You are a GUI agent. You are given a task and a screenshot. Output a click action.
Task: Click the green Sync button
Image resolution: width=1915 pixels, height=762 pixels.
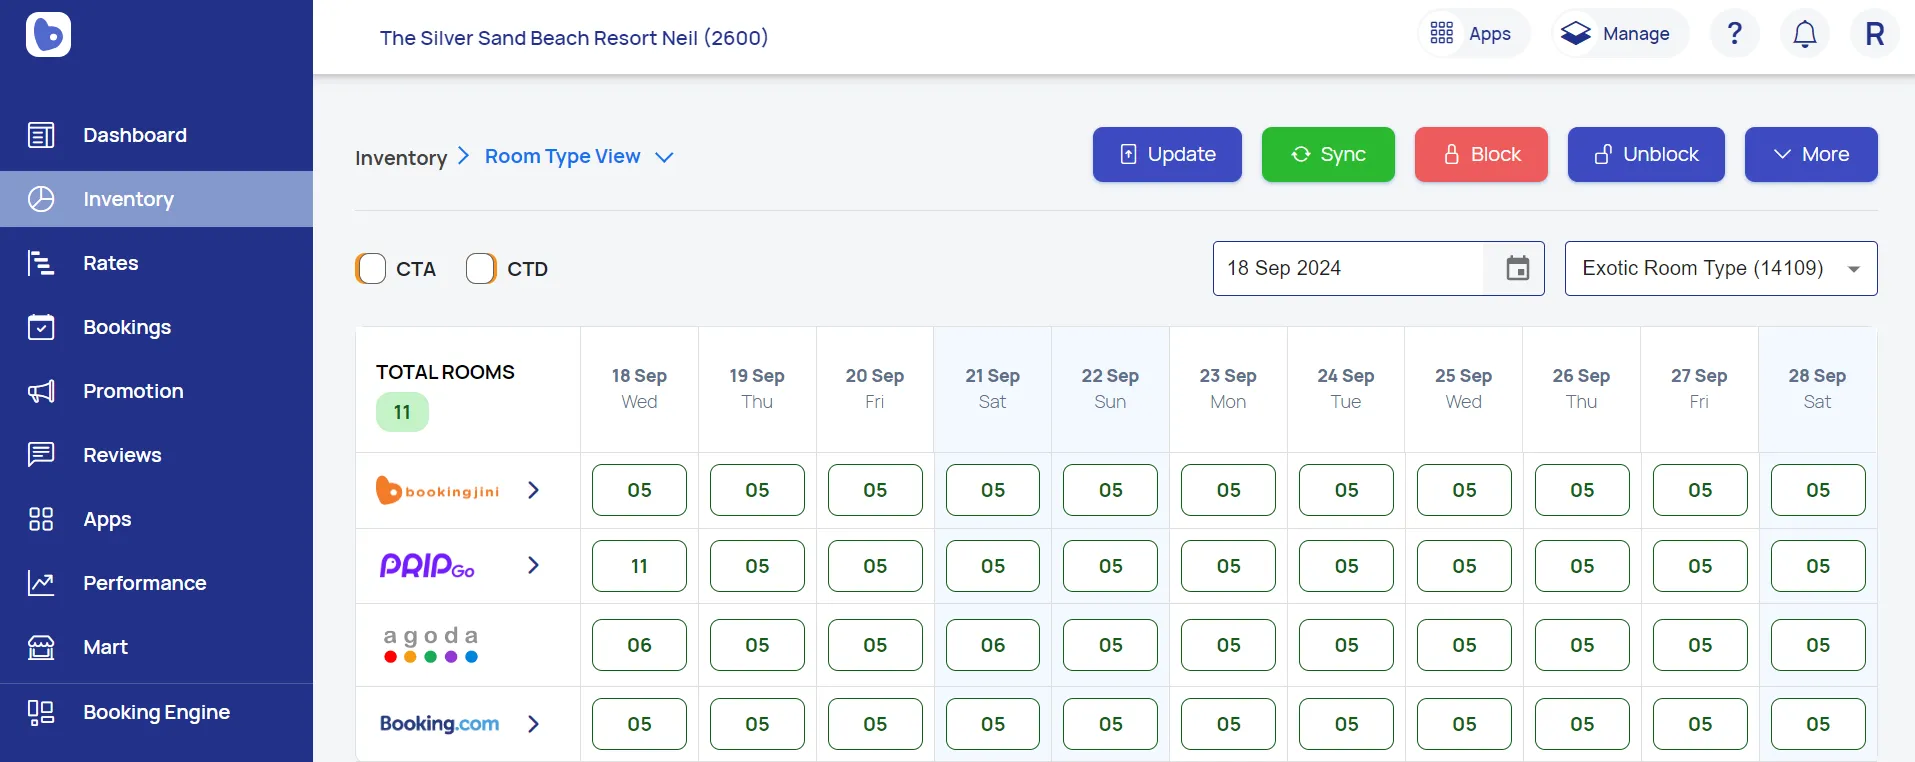1327,155
